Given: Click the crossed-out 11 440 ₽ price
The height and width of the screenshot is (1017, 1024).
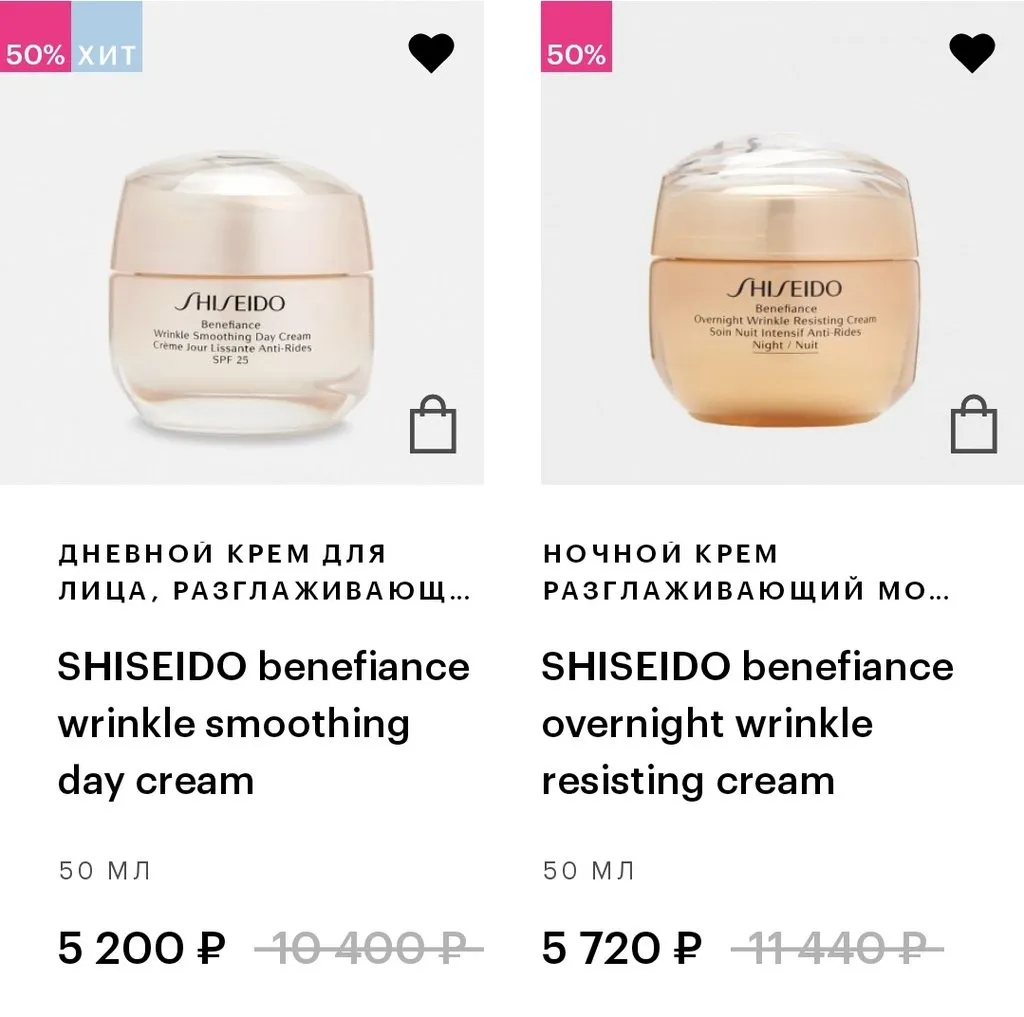Looking at the screenshot, I should [837, 948].
